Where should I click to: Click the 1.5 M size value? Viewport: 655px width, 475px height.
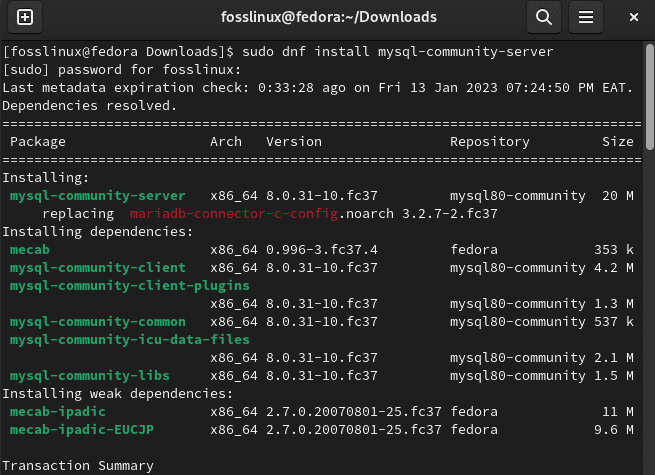[x=614, y=376]
